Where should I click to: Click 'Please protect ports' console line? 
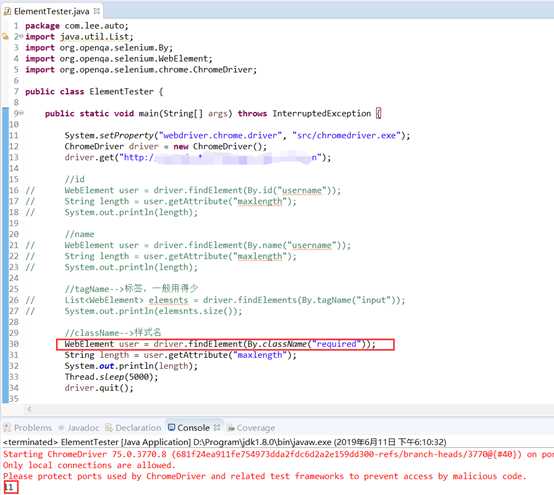(265, 476)
